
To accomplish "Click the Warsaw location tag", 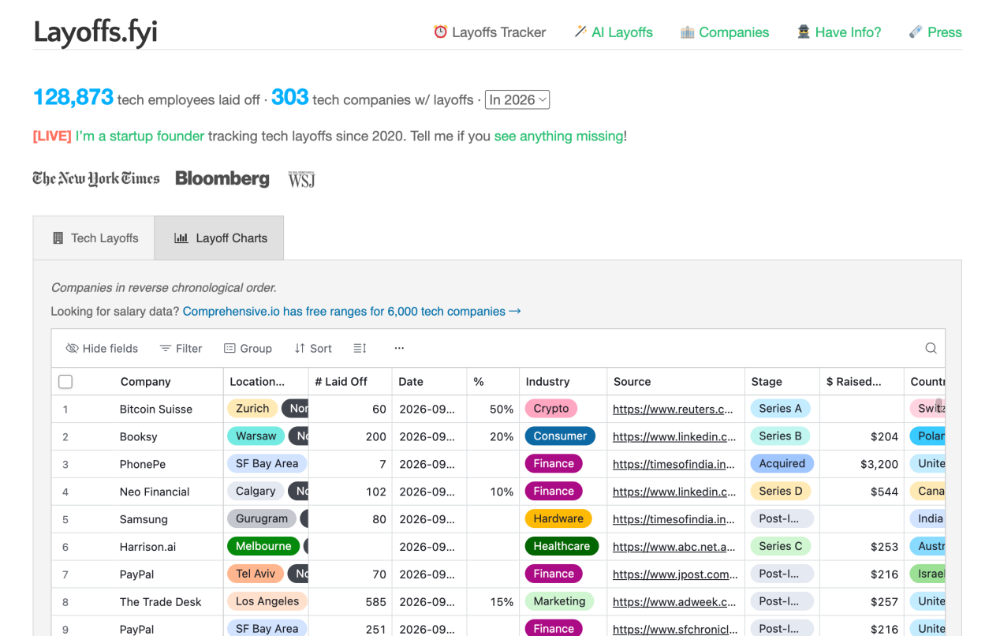I will 256,436.
